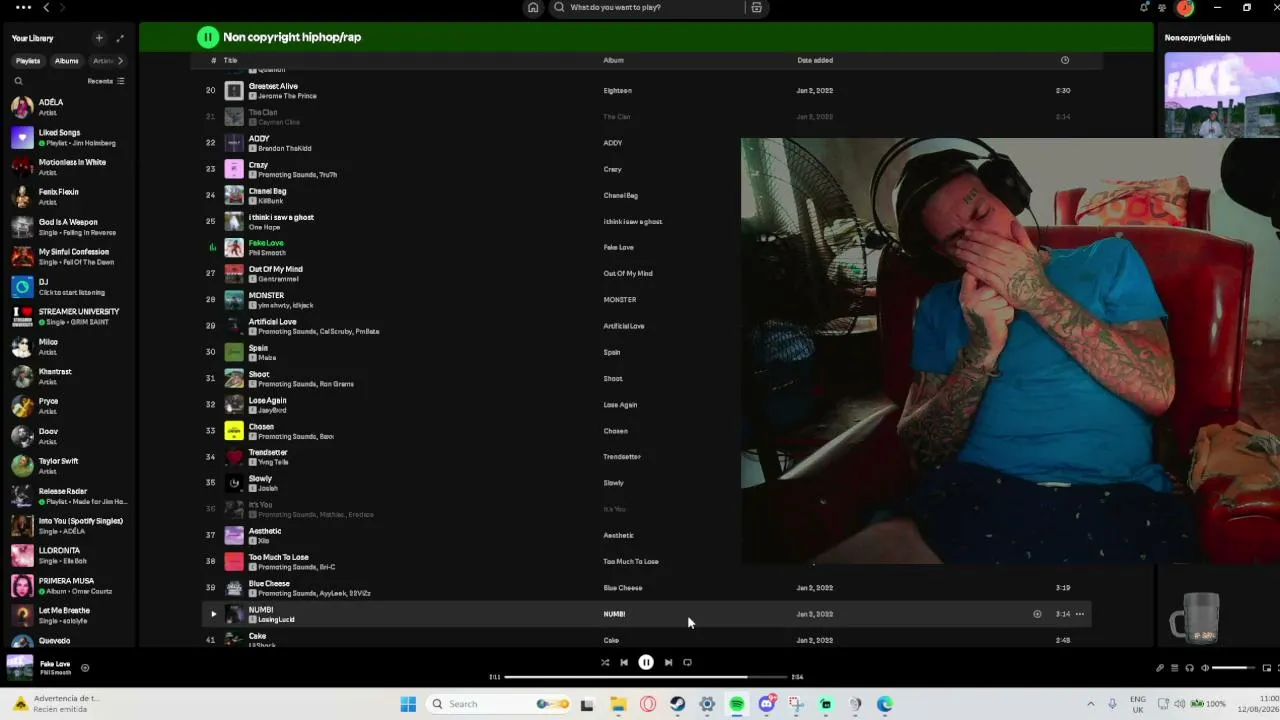
Task: Skip to the next track
Action: click(x=668, y=662)
